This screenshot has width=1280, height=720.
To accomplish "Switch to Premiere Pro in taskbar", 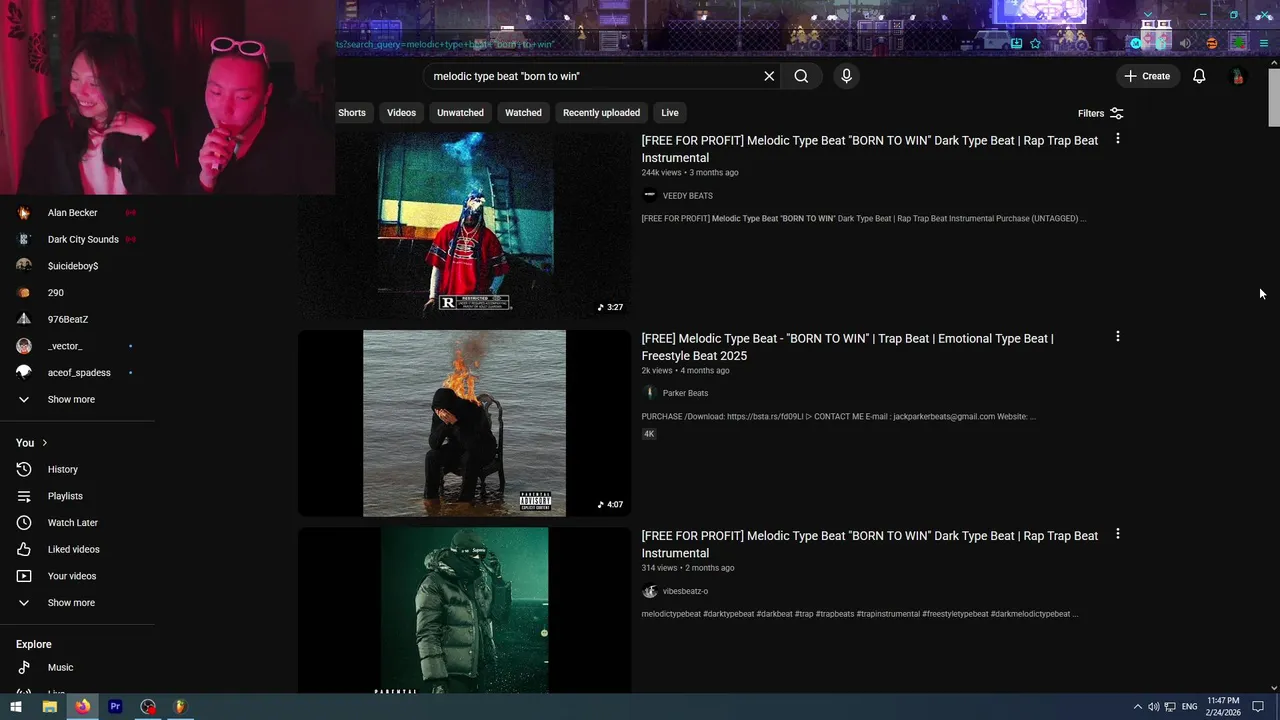I will point(115,706).
